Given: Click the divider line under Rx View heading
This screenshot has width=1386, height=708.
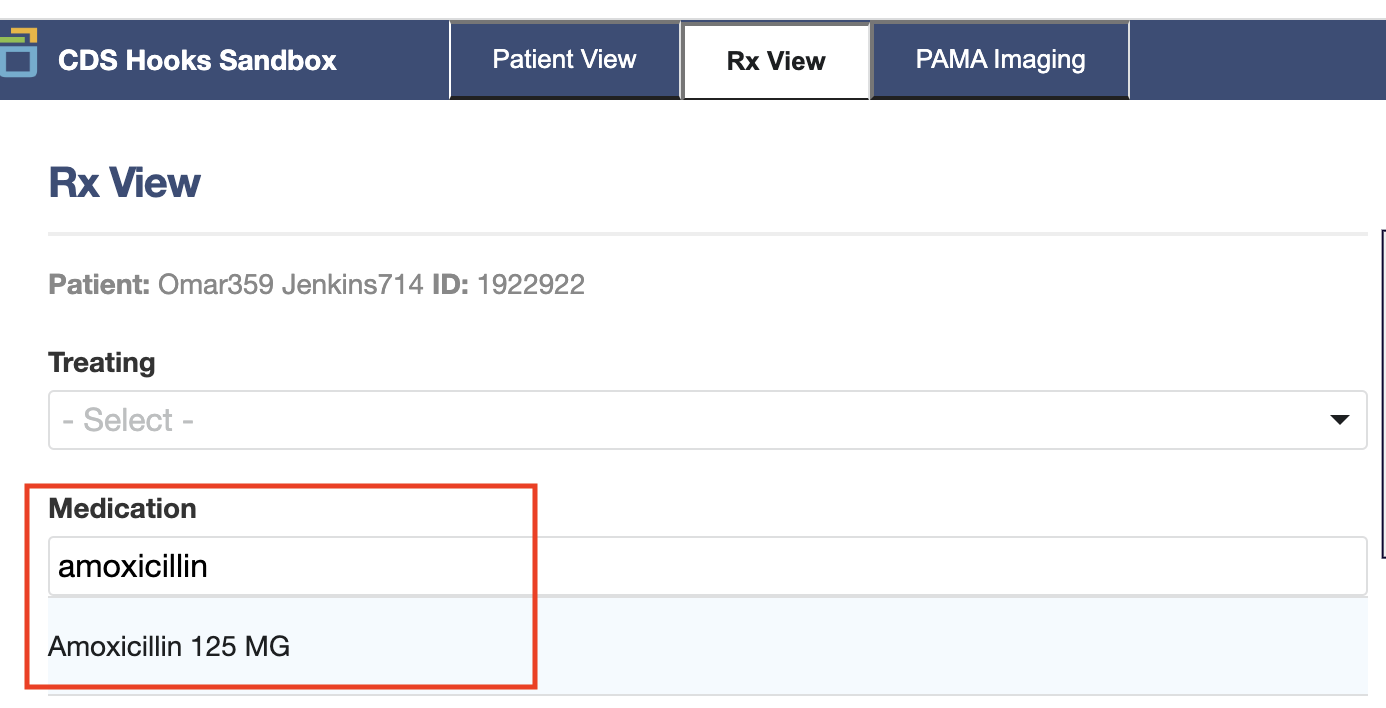Looking at the screenshot, I should click(x=707, y=234).
